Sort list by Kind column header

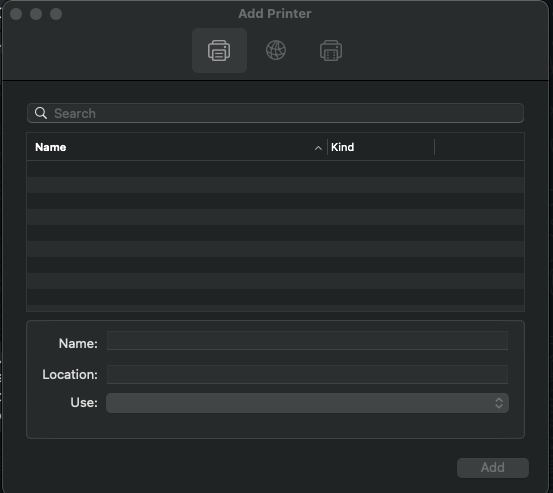pos(342,147)
